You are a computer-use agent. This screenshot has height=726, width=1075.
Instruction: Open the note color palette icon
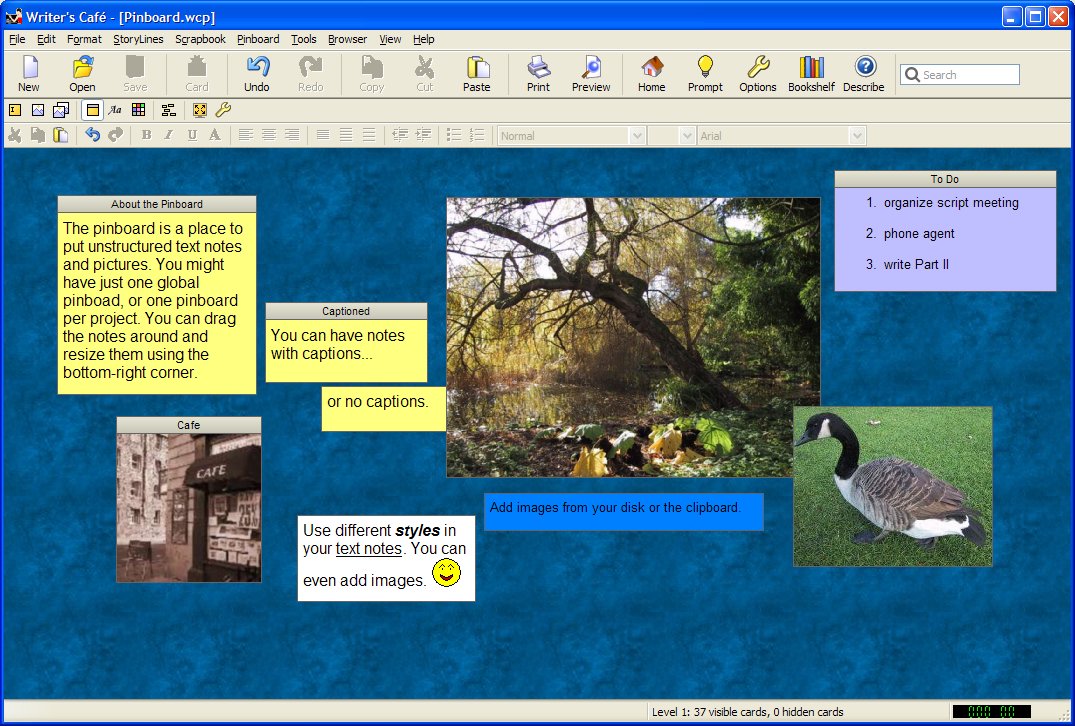point(139,110)
